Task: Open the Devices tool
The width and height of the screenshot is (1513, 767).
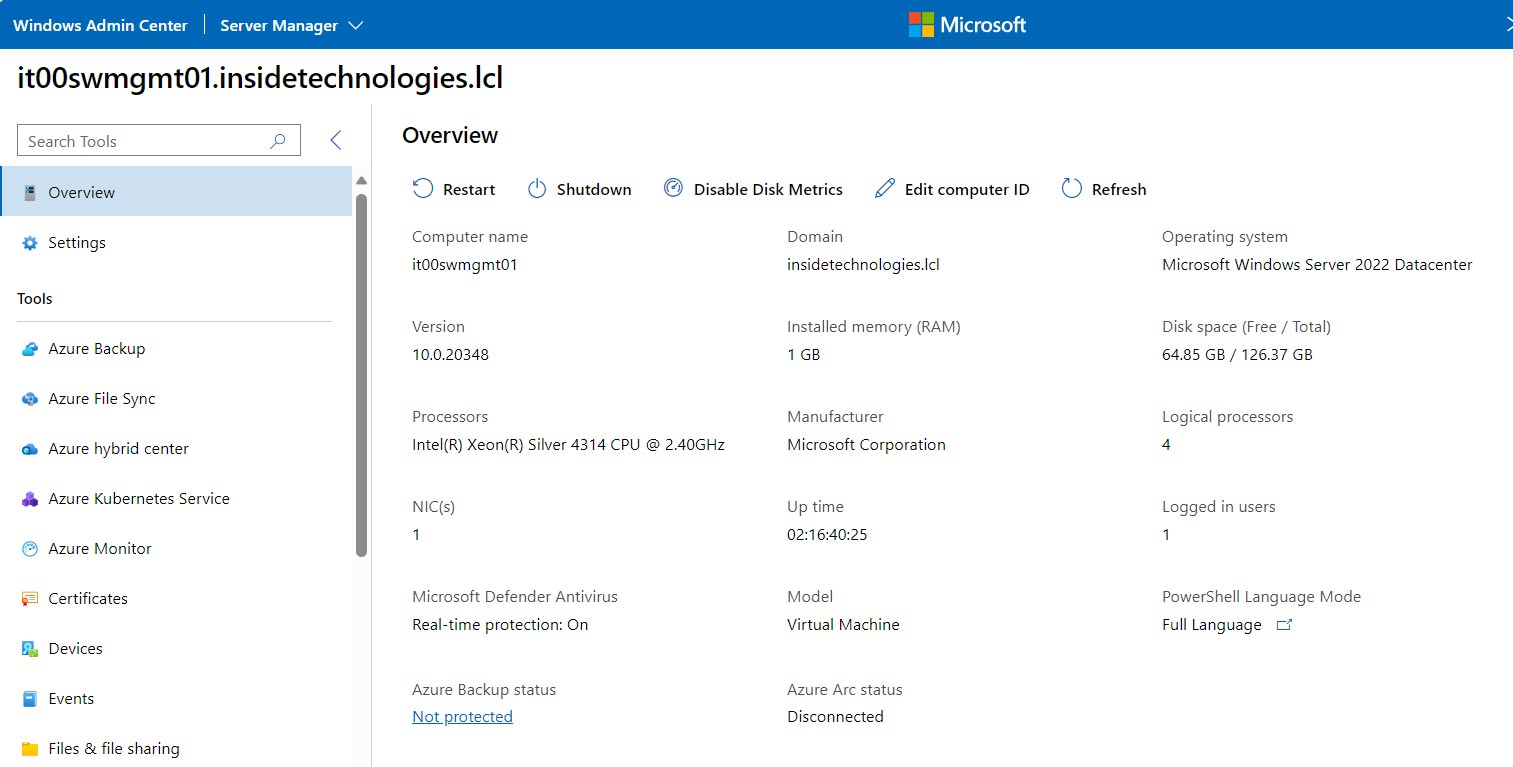Action: tap(176, 649)
